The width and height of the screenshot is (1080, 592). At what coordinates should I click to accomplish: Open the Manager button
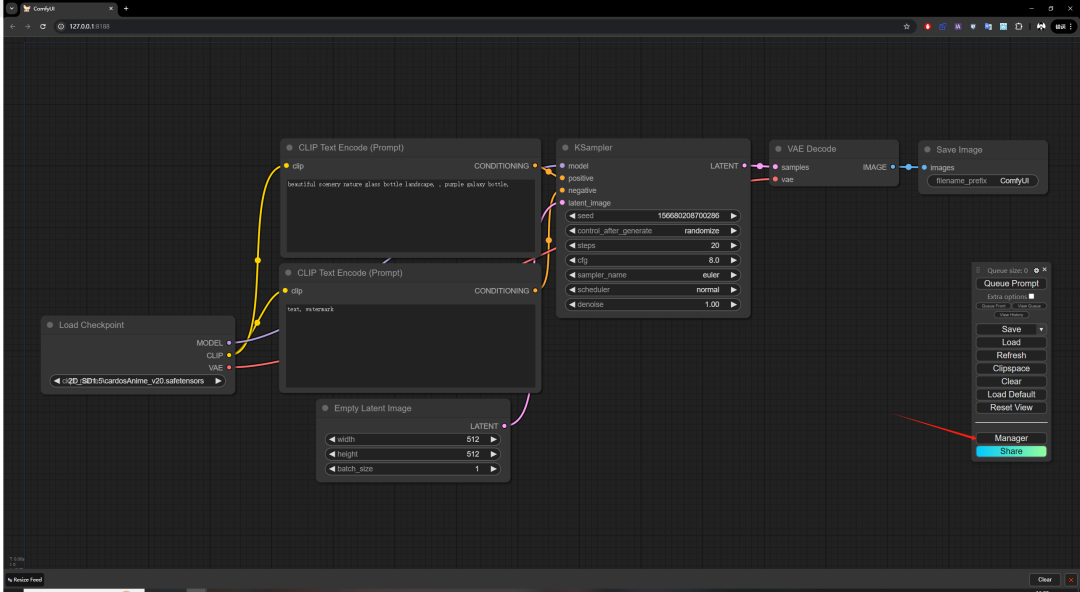point(1011,438)
